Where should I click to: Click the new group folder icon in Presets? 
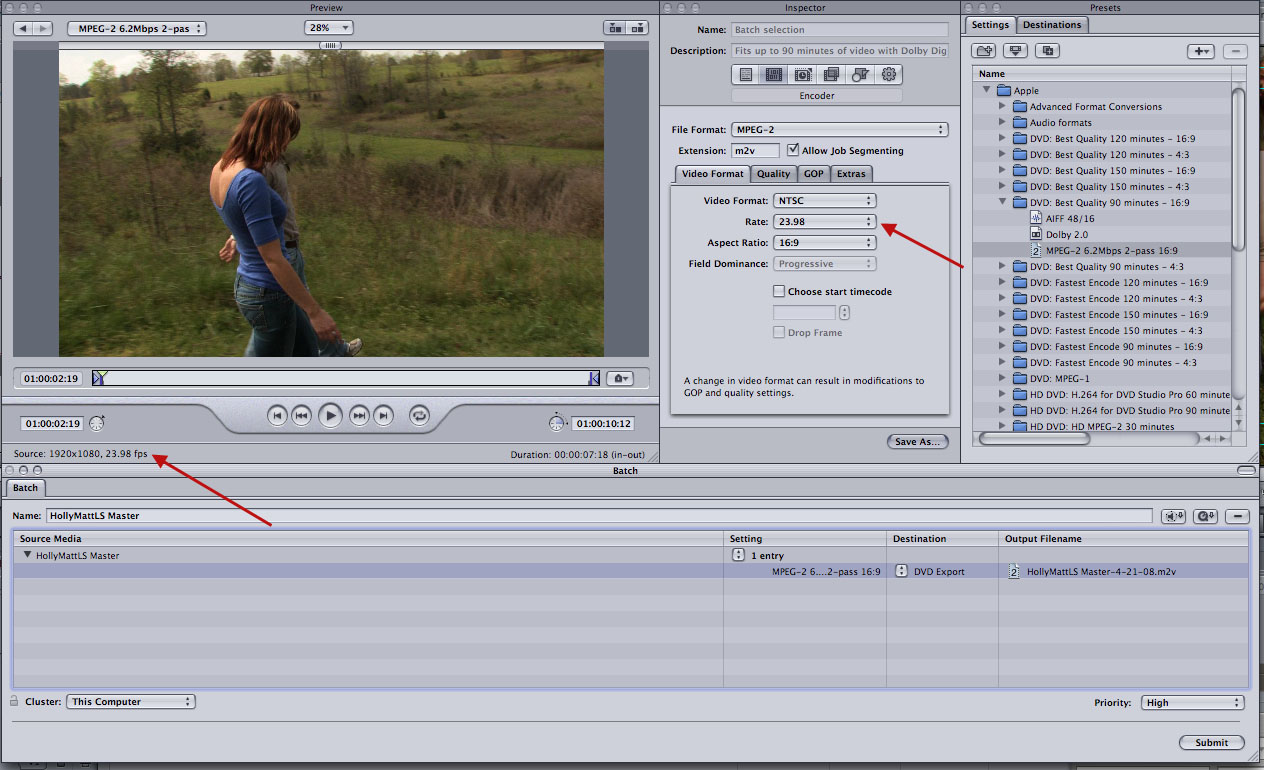984,51
